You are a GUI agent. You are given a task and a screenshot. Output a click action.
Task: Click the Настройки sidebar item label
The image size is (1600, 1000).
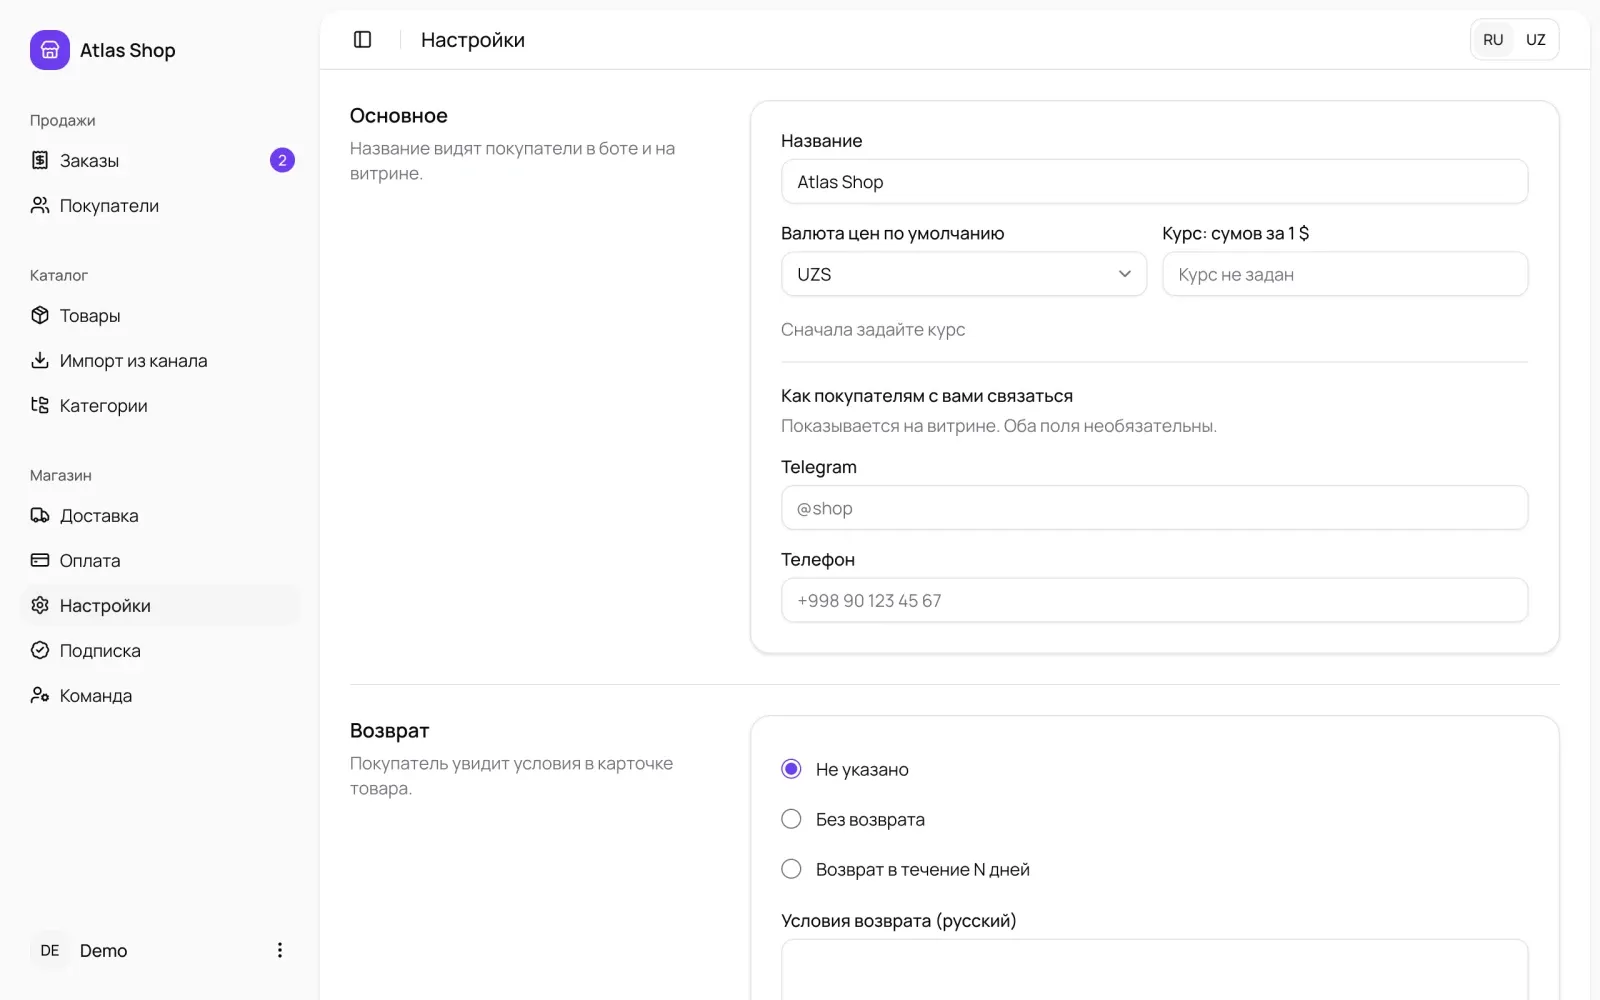[x=105, y=606]
